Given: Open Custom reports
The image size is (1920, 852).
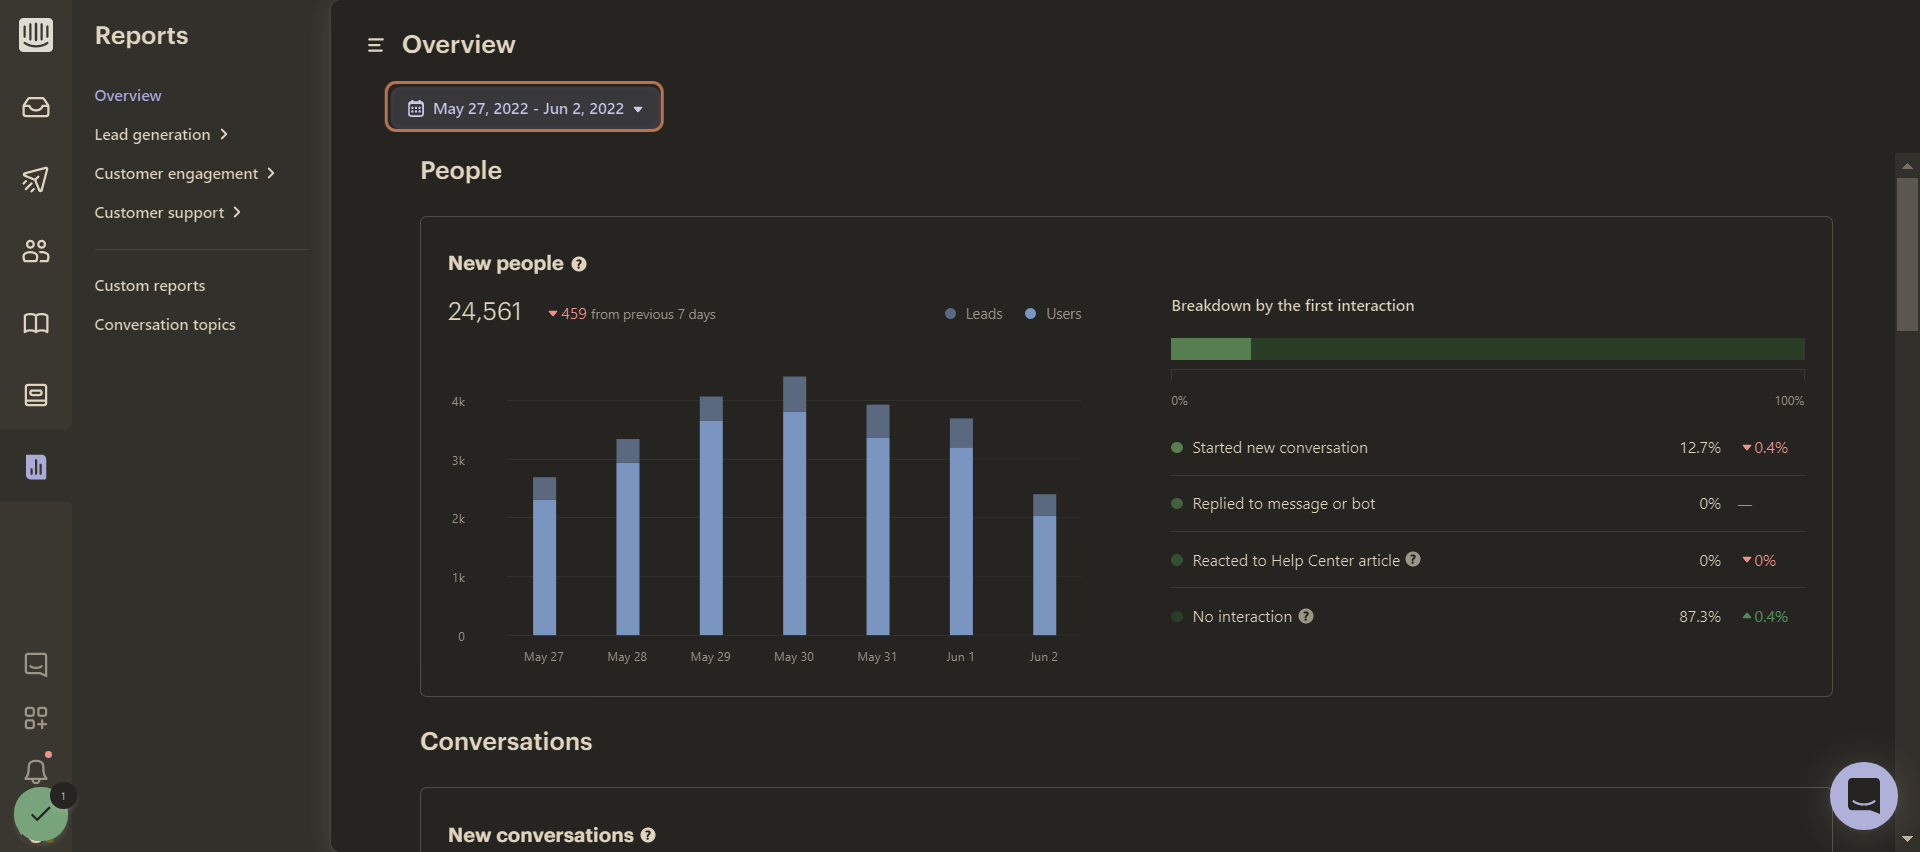Looking at the screenshot, I should (x=150, y=285).
